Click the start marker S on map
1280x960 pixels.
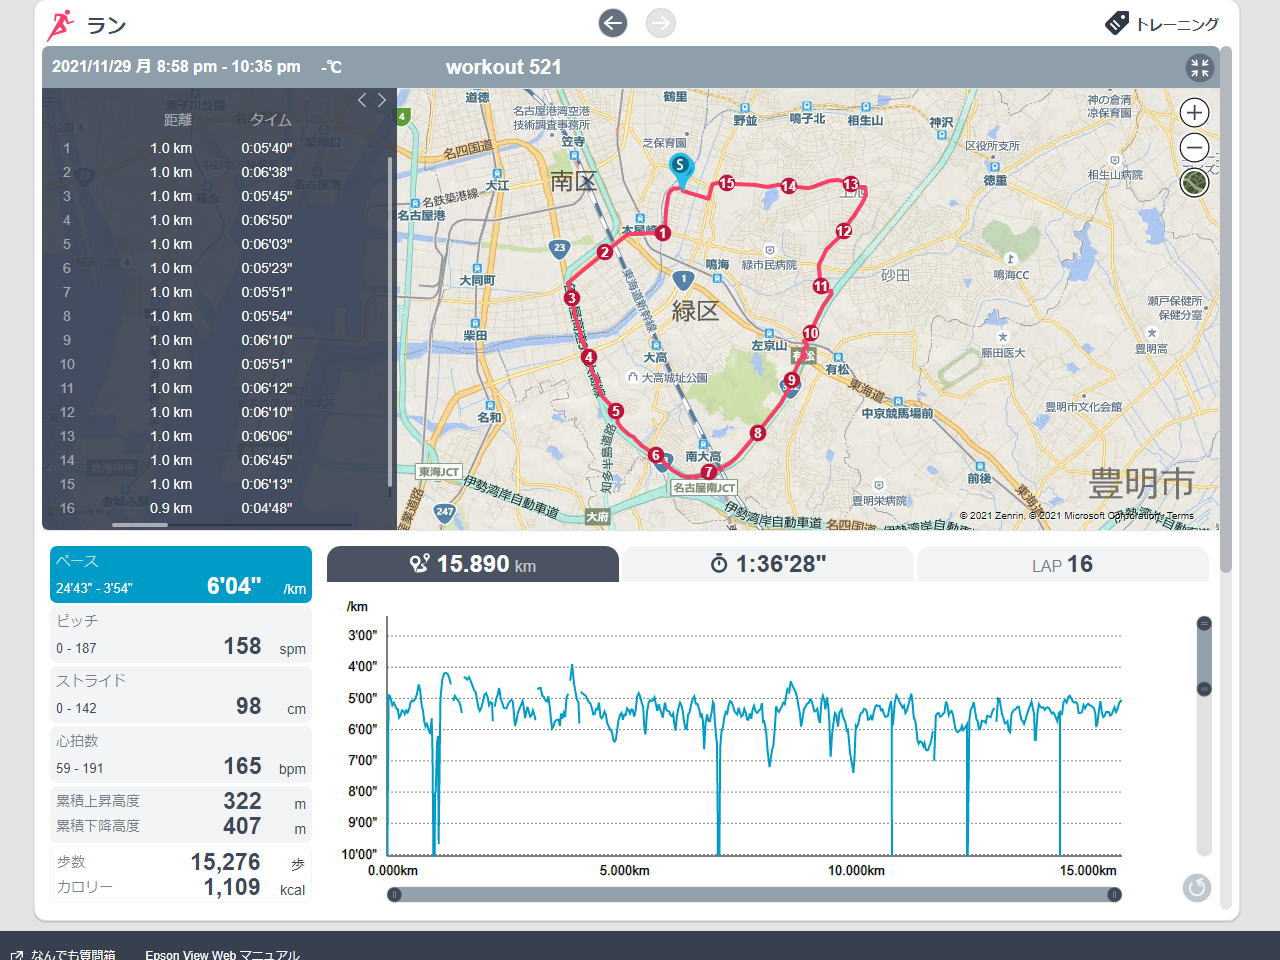[x=680, y=166]
